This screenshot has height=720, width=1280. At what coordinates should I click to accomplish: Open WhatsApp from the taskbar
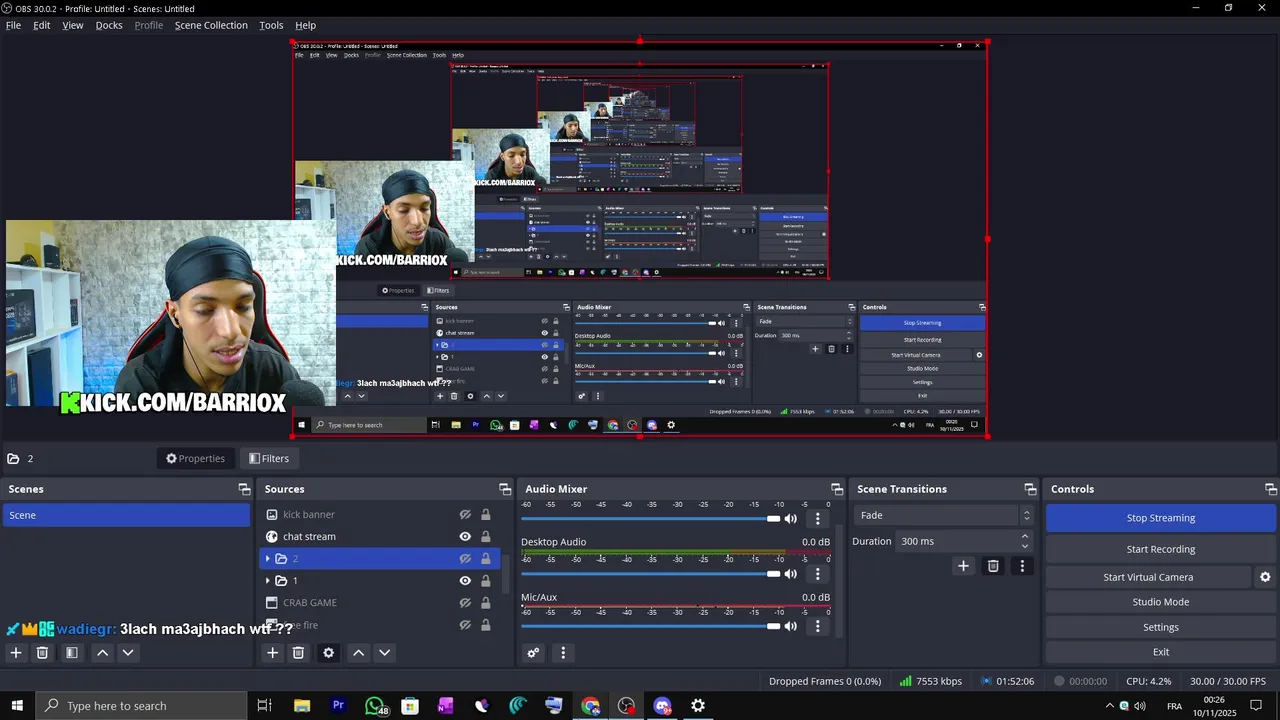[375, 706]
